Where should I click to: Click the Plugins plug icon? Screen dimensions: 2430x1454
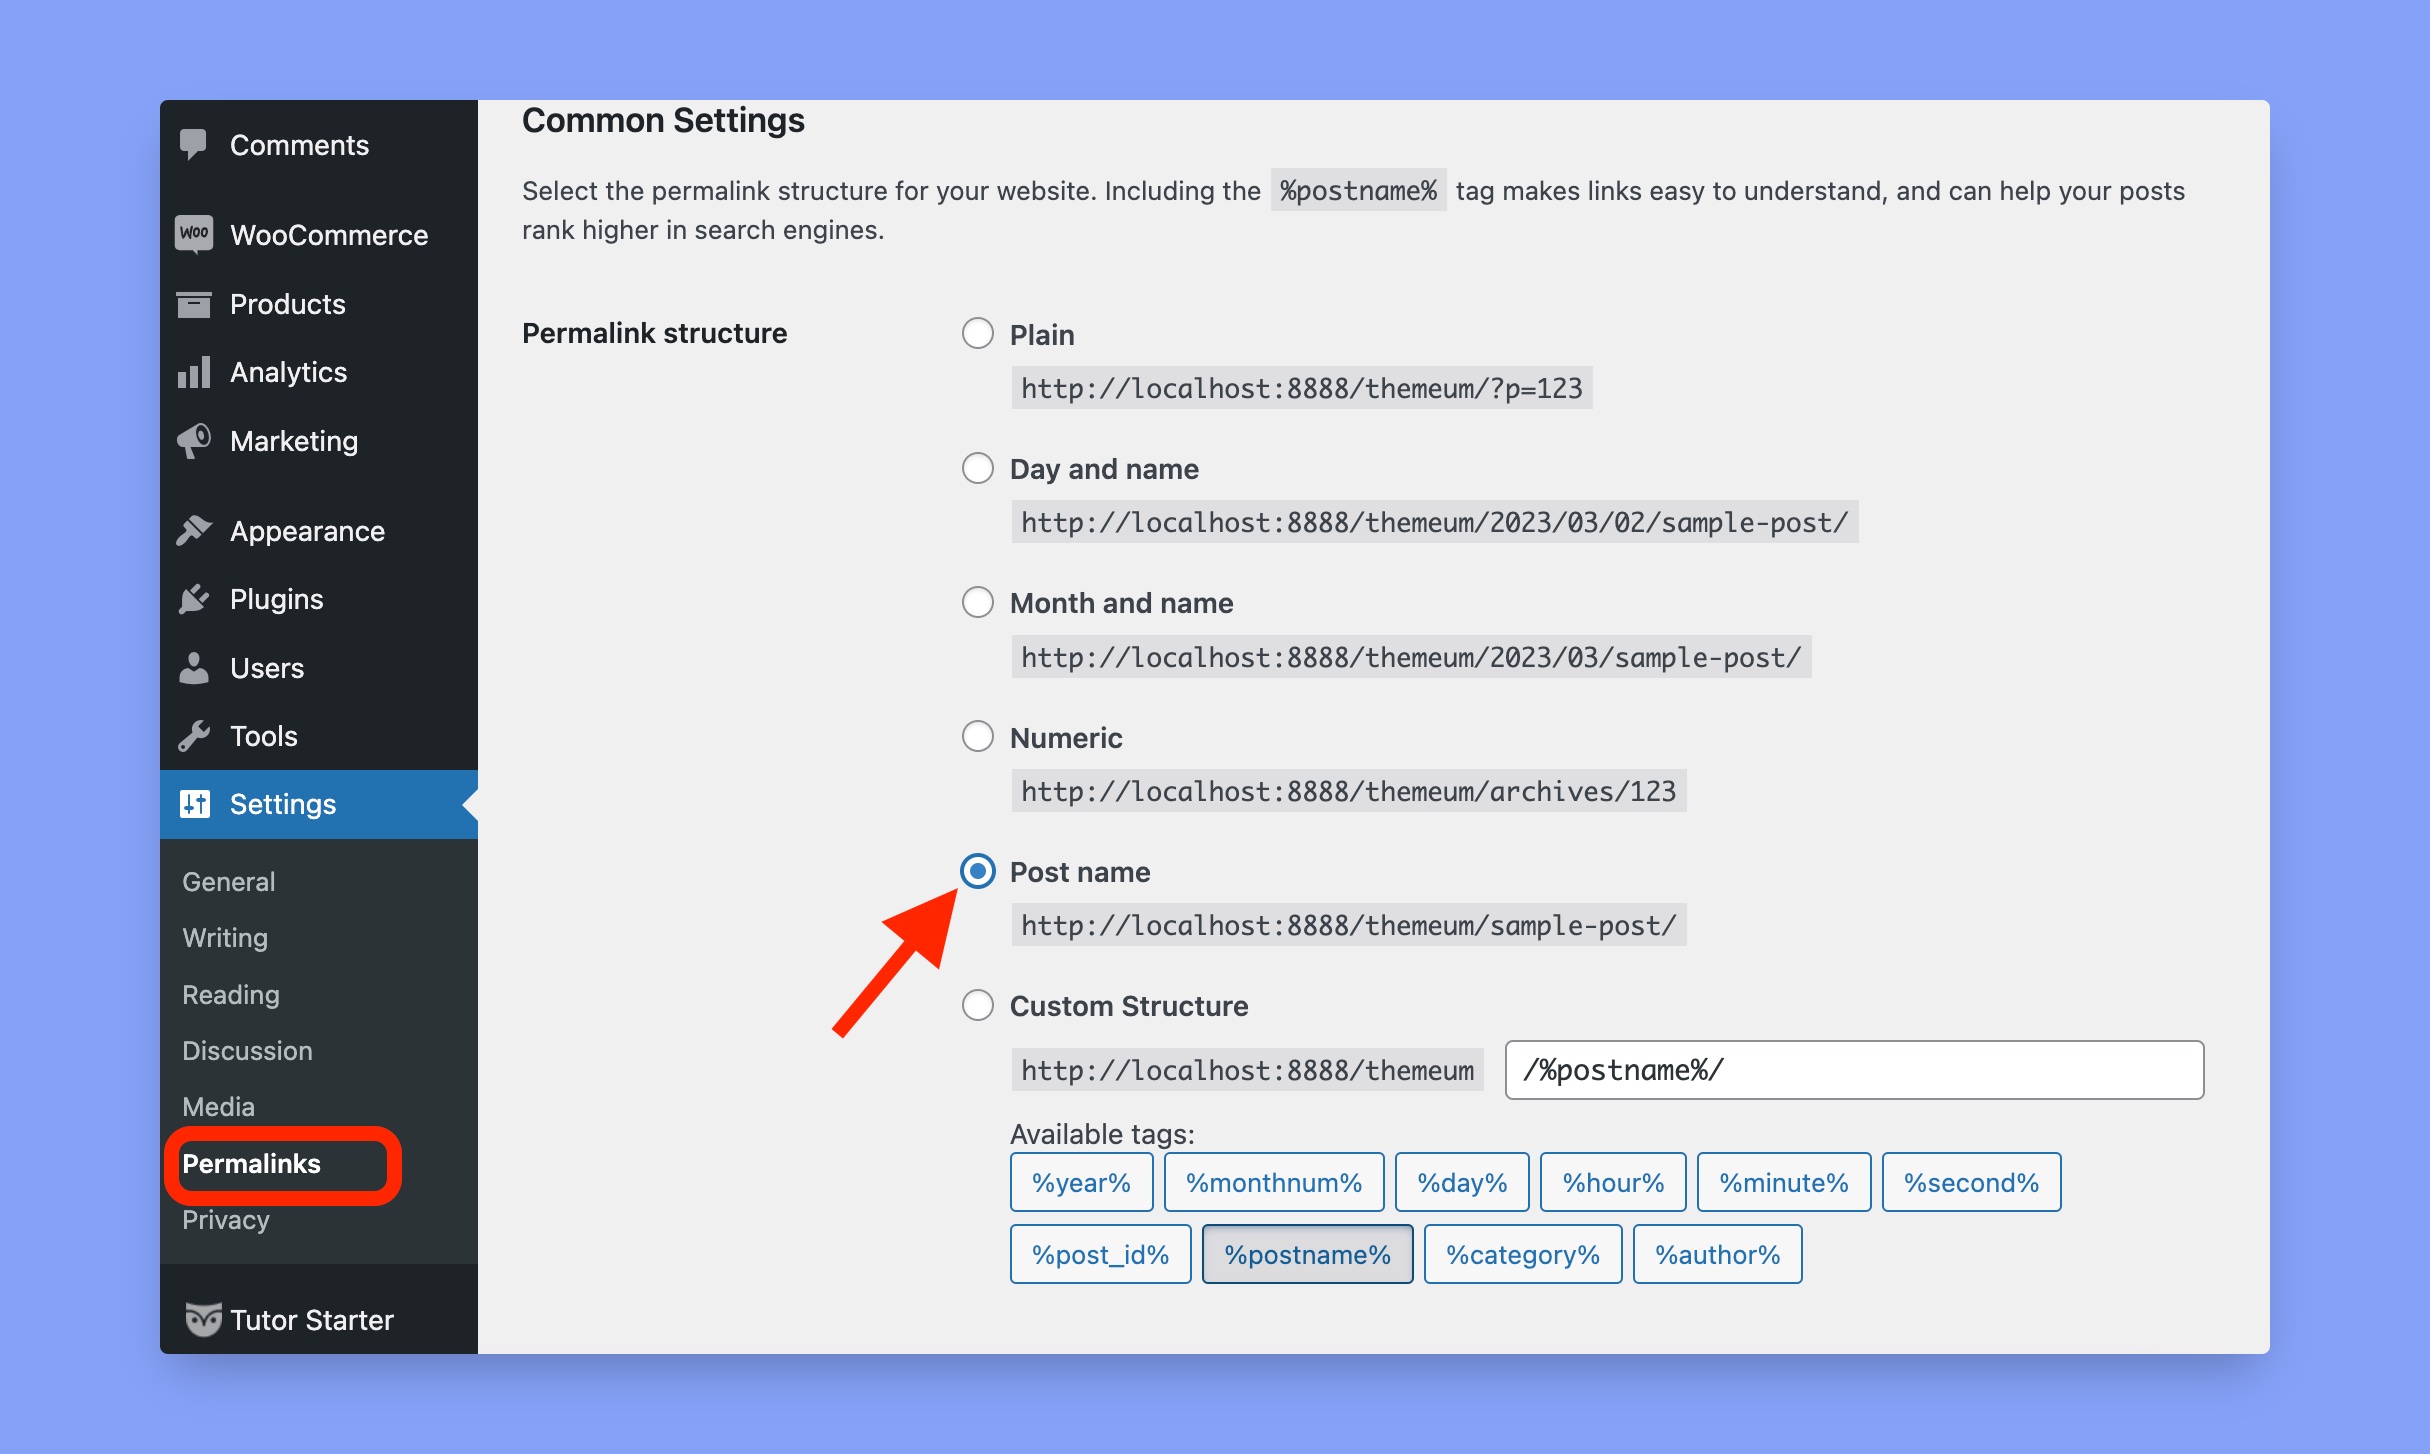tap(194, 599)
